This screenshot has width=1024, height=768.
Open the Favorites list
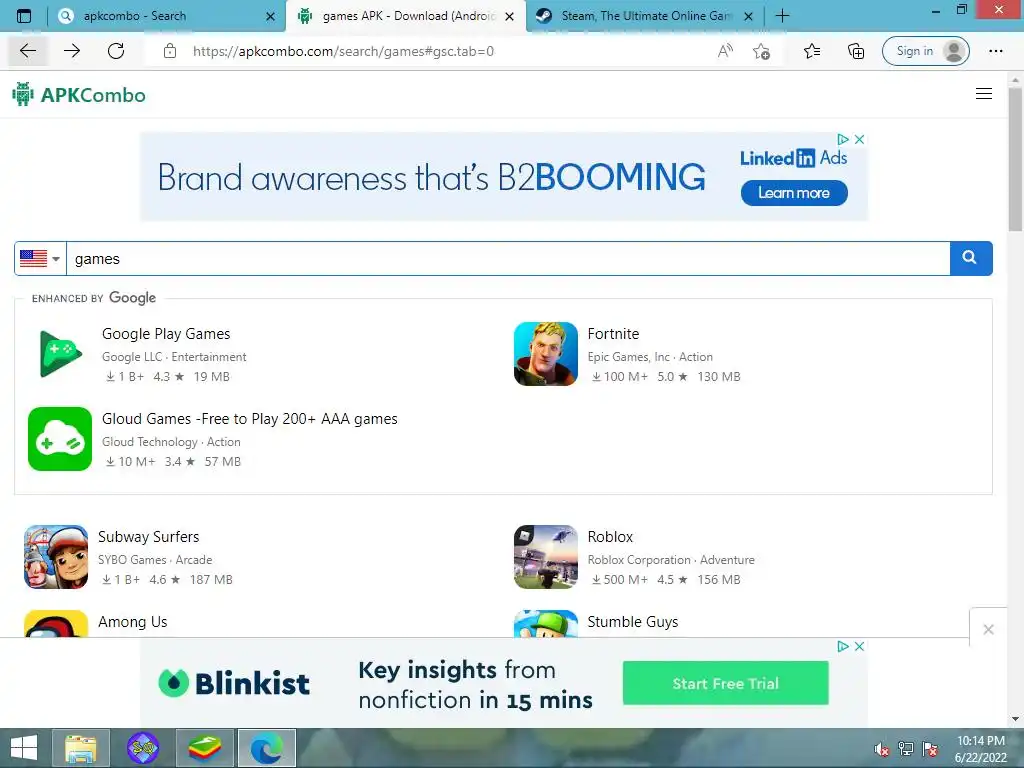(812, 51)
